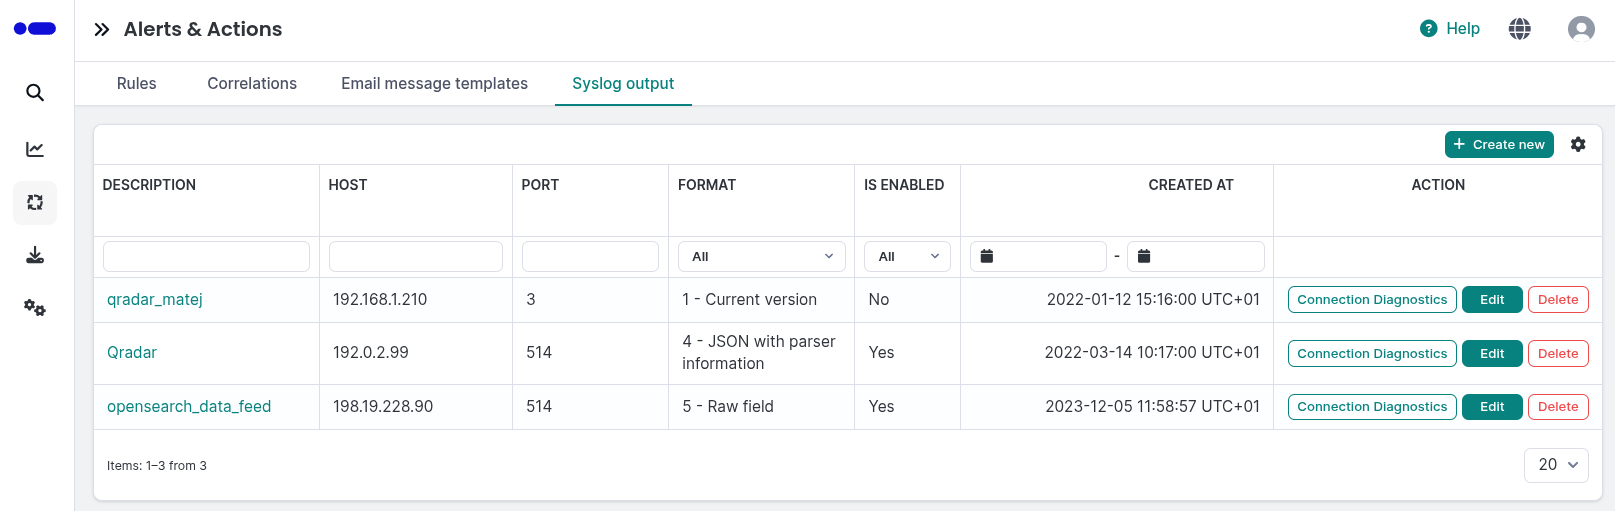Click the HOST column header
Image resolution: width=1615 pixels, height=511 pixels.
348,185
